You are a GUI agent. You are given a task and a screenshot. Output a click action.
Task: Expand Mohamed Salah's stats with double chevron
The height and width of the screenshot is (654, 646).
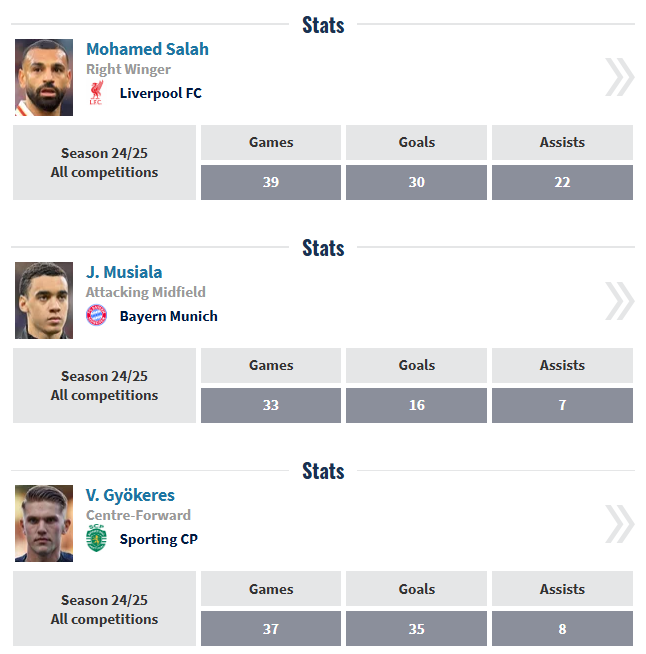pyautogui.click(x=619, y=77)
